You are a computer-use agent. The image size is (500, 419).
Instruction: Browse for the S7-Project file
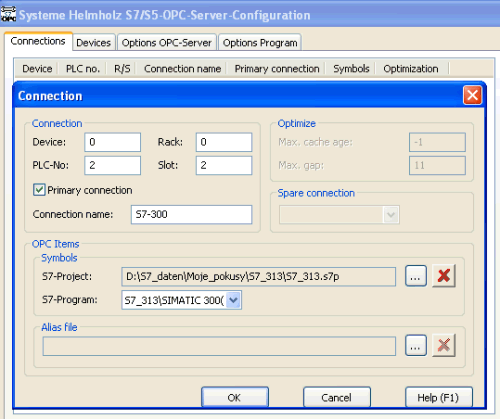point(416,276)
